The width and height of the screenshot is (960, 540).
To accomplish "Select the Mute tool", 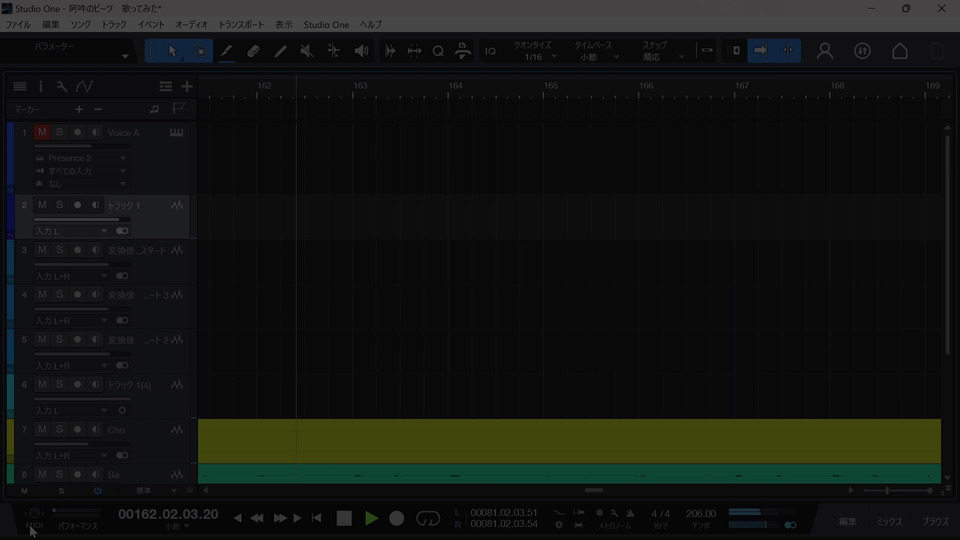I will [x=307, y=51].
